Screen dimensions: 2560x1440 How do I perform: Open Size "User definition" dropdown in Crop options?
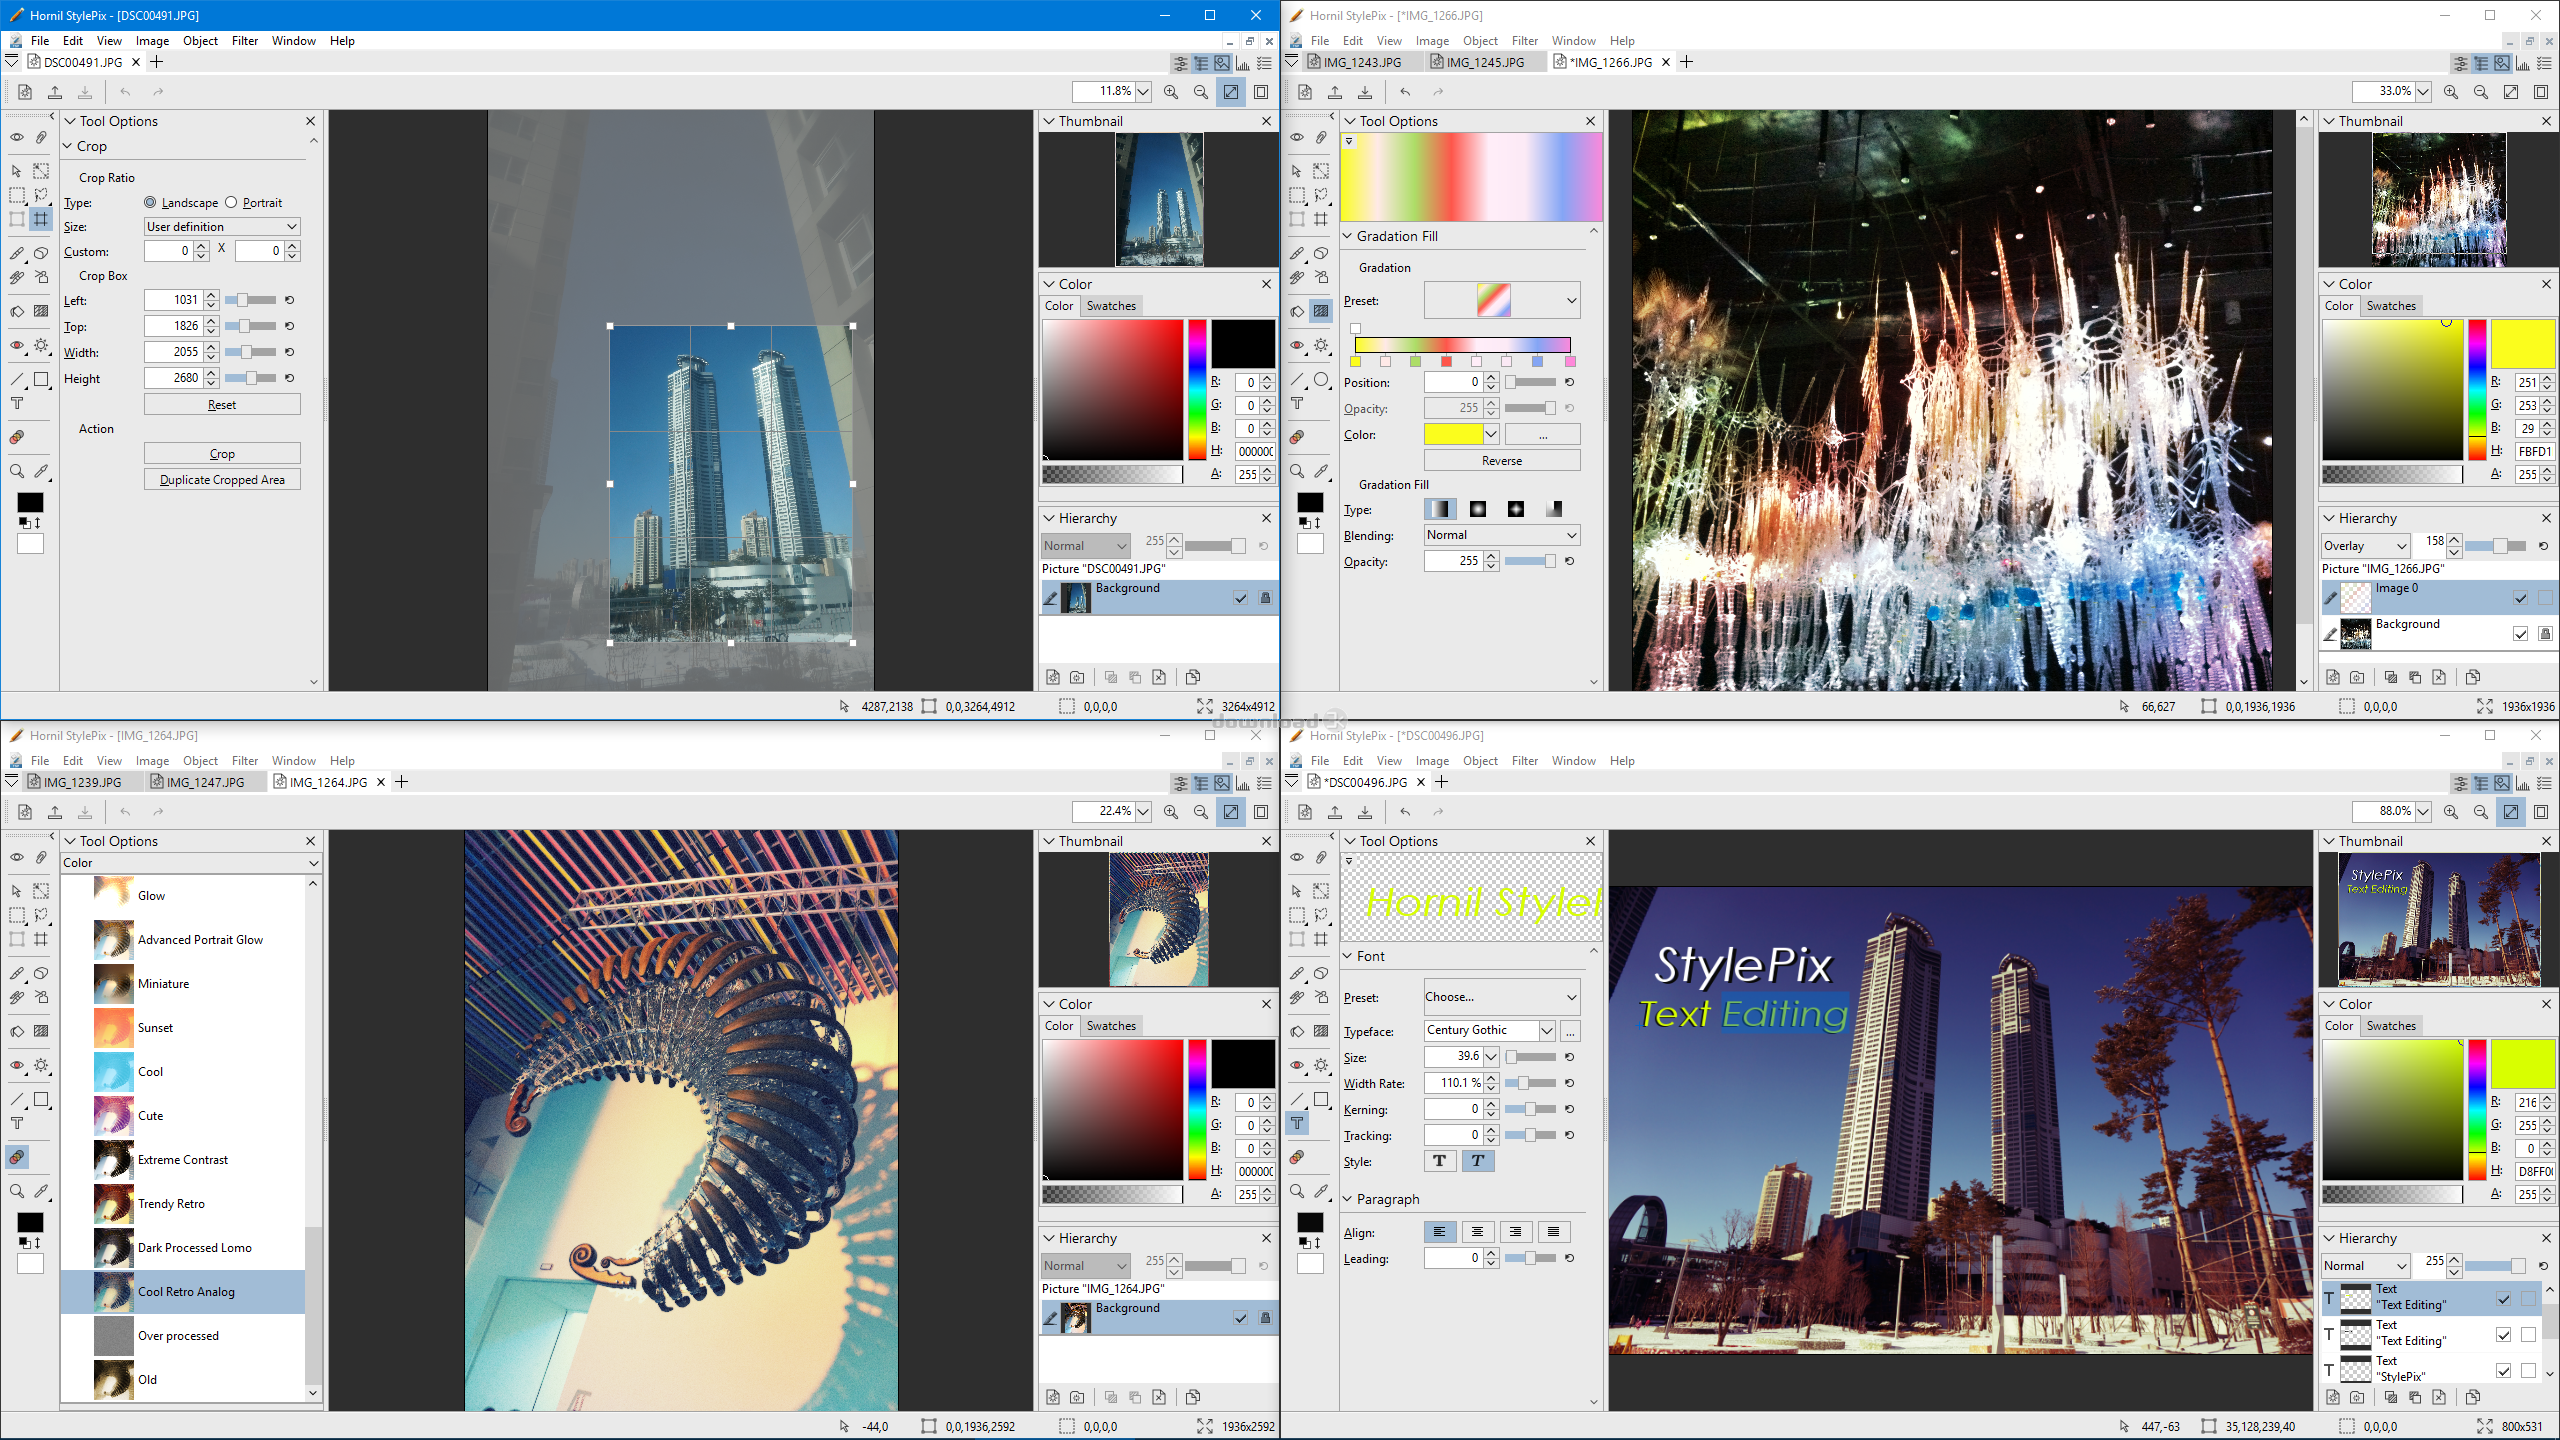point(222,227)
